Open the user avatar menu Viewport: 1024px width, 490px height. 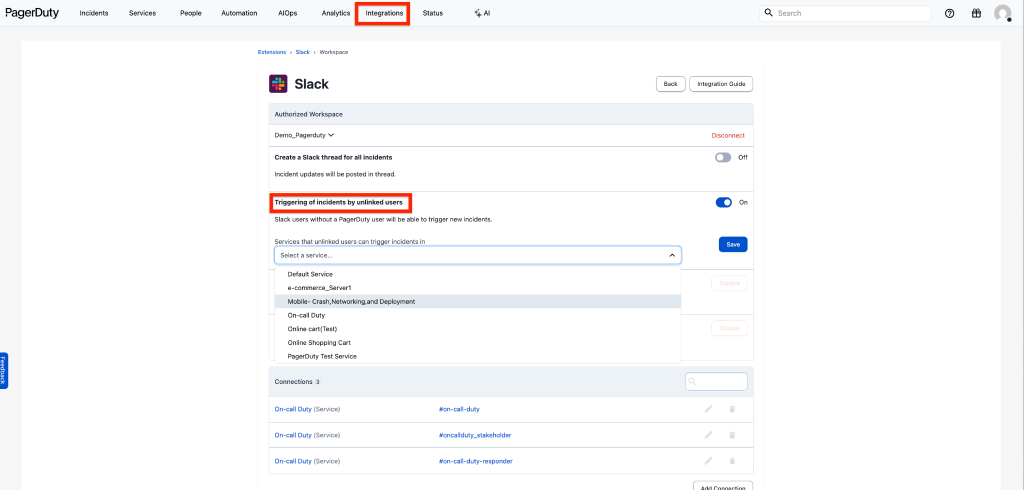1002,13
